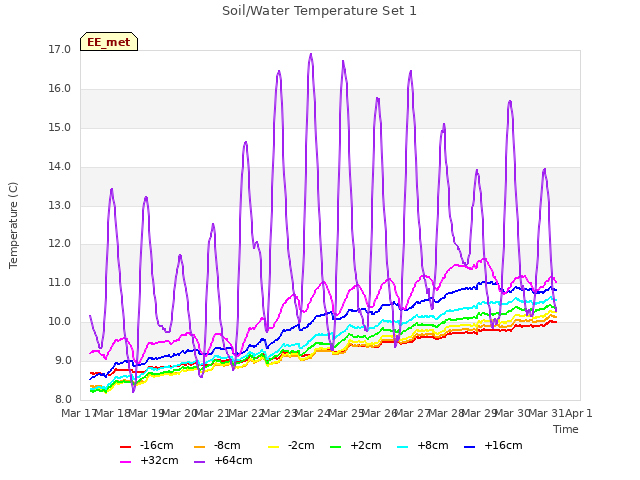Select the -16cm red legend swatch
The image size is (640, 480).
coord(125,447)
